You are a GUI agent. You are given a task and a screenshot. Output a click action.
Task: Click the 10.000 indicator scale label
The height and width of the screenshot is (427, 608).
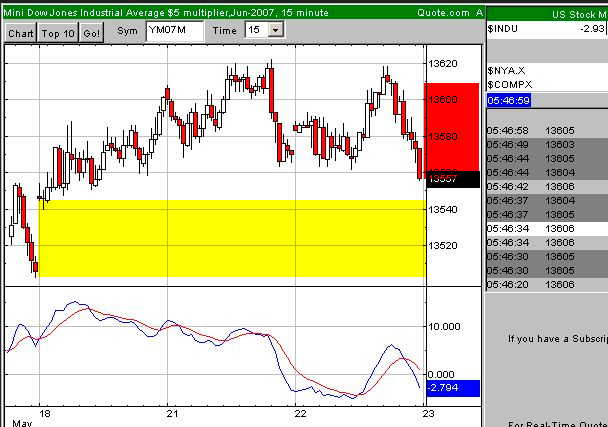pos(444,326)
